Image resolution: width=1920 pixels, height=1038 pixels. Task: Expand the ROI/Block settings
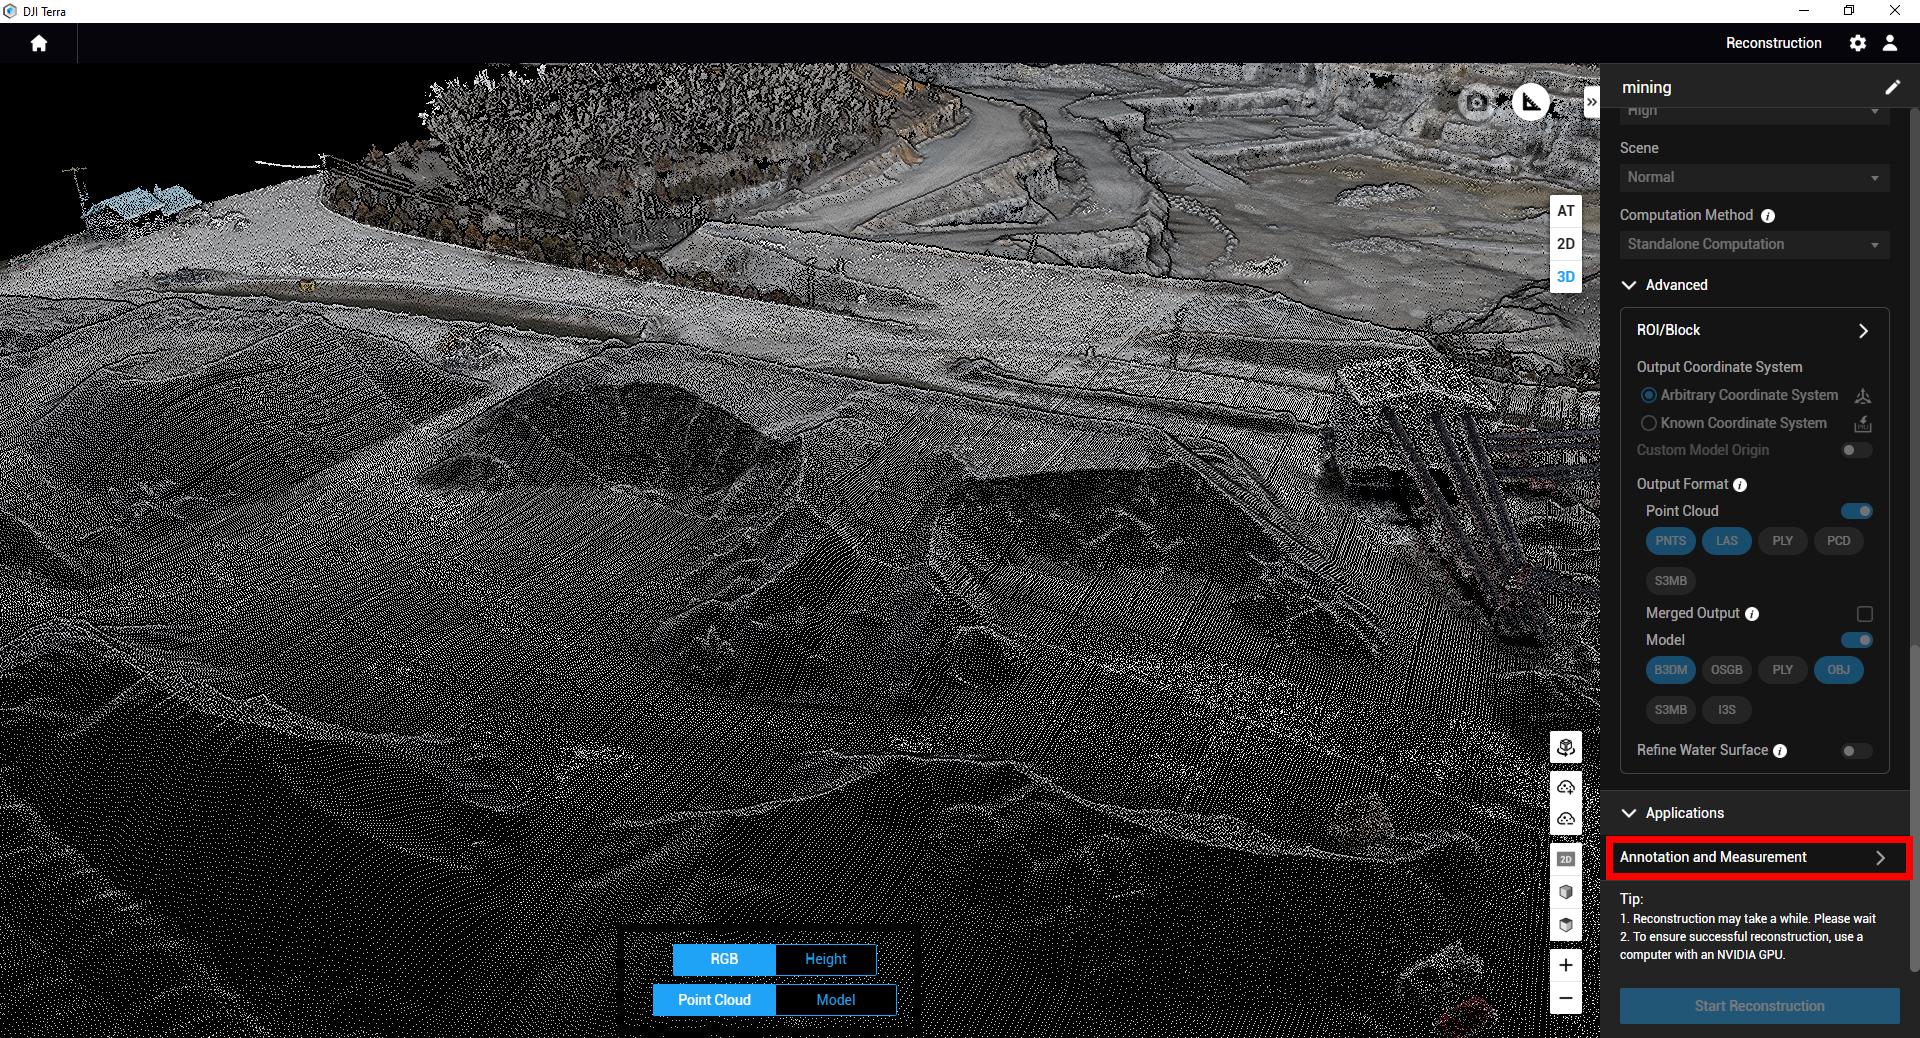1864,330
